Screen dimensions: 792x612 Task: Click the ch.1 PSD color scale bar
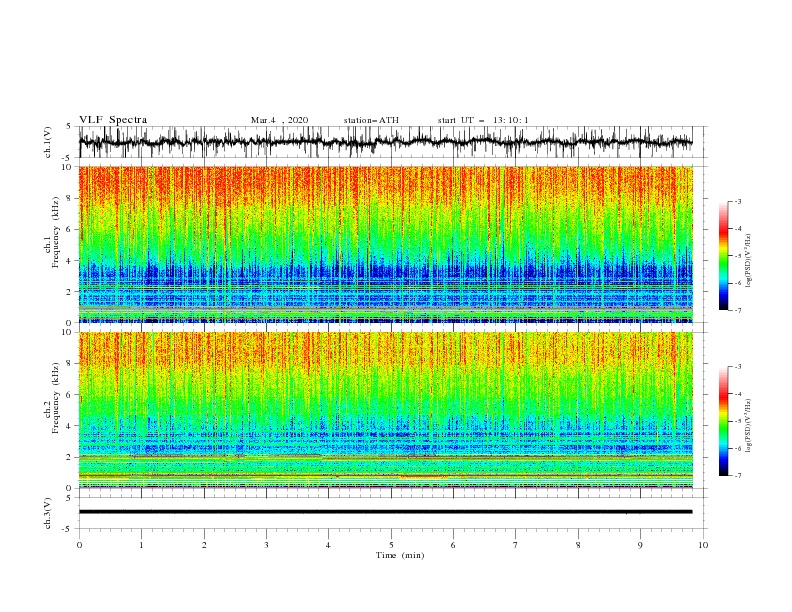pyautogui.click(x=723, y=256)
